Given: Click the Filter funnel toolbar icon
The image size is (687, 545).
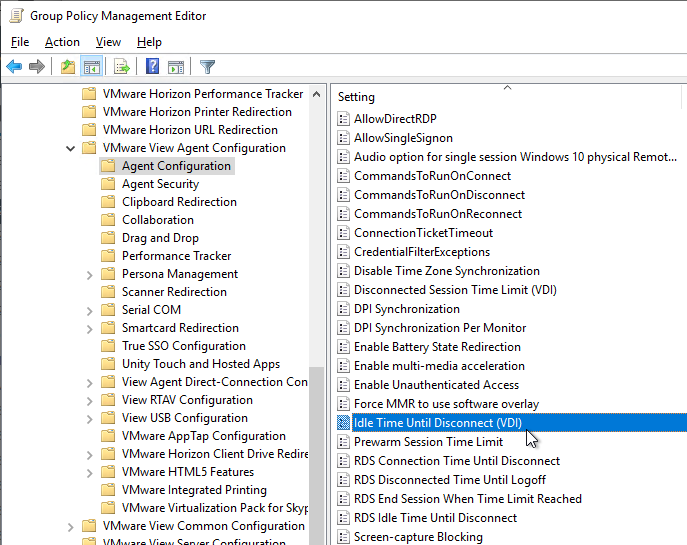Looking at the screenshot, I should tap(207, 67).
